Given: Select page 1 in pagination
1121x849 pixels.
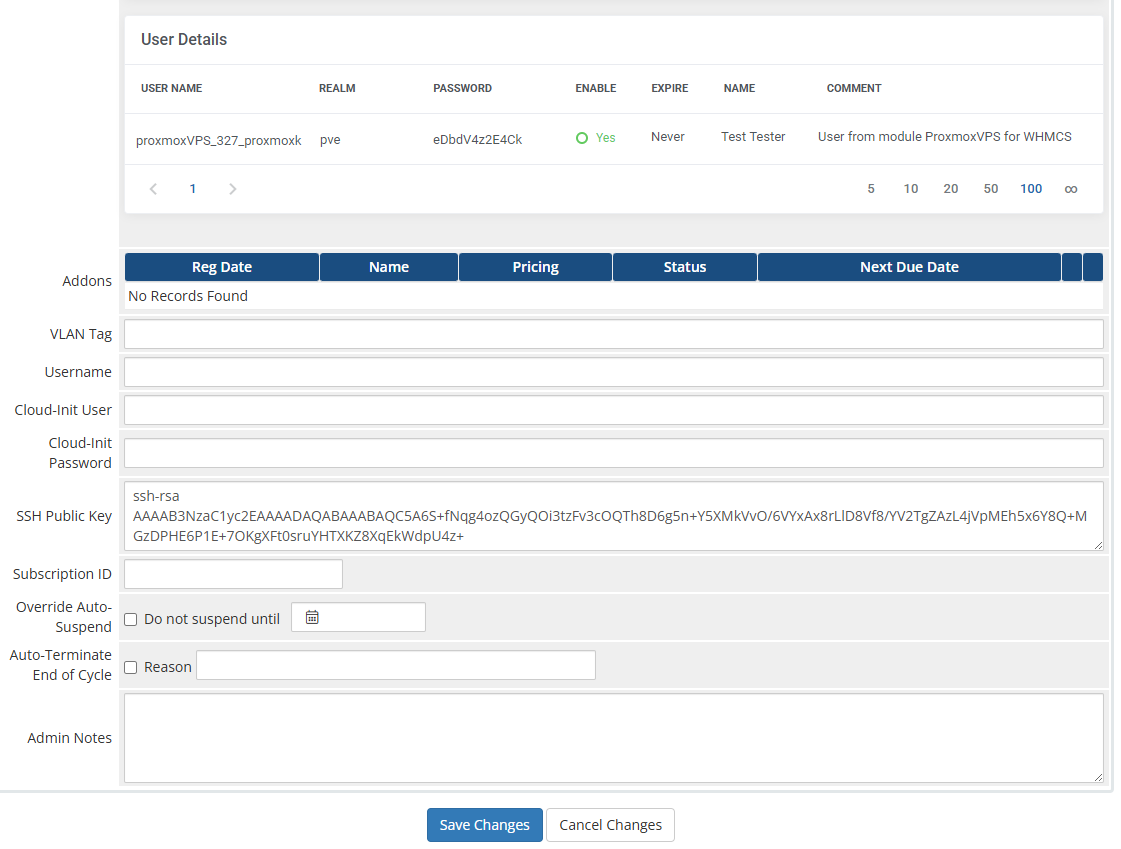Looking at the screenshot, I should [x=192, y=189].
